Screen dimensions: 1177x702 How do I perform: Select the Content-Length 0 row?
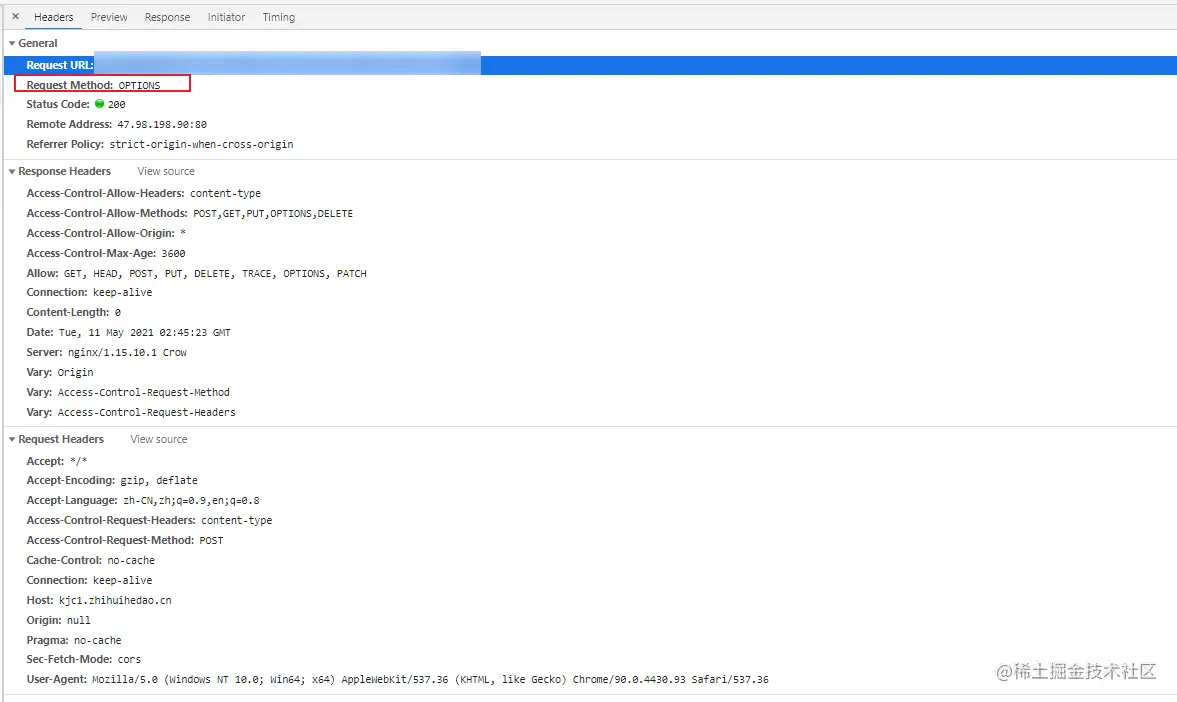74,312
